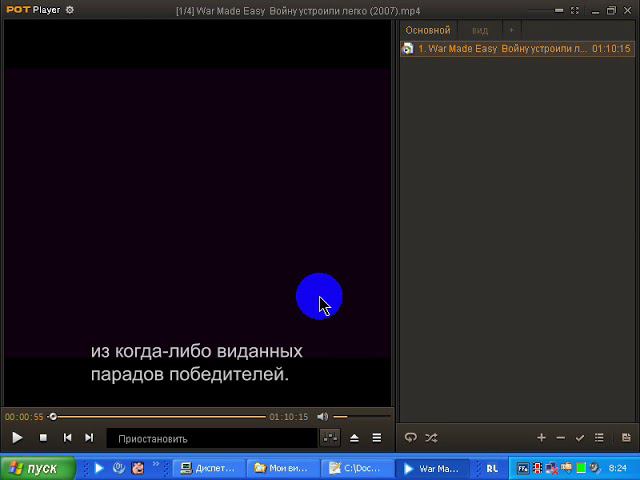Click the playlist item's file type icon
Viewport: 640px width, 480px height.
pos(407,49)
